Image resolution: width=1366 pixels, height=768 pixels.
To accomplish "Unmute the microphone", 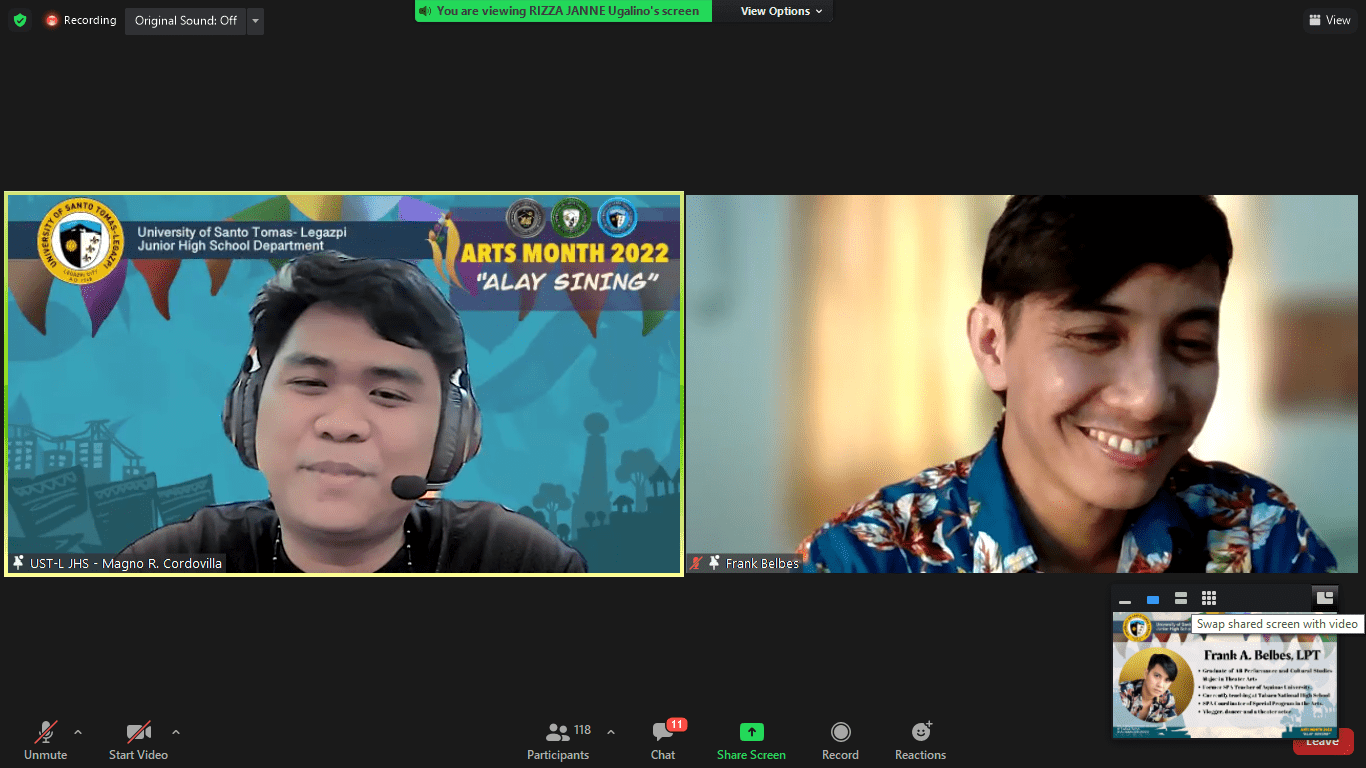I will coord(45,741).
